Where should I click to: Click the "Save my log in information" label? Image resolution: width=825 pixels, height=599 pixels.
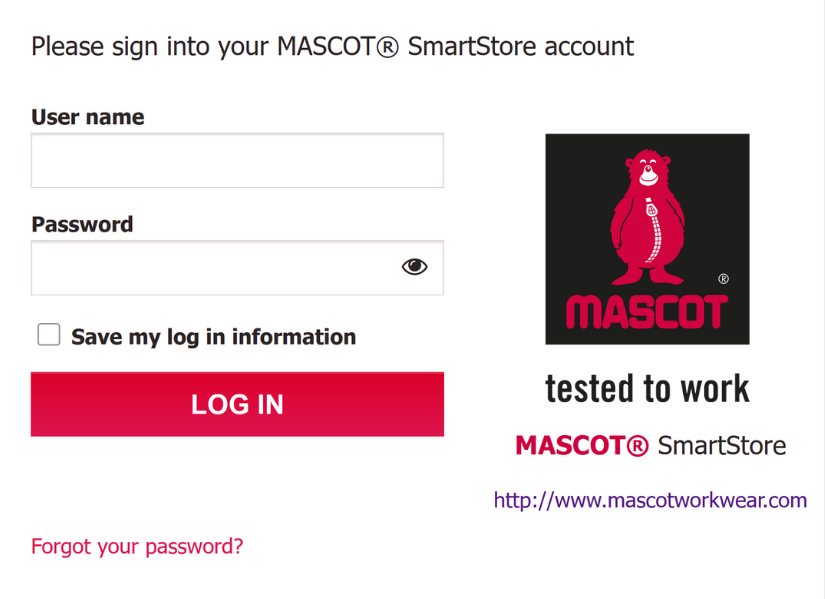(x=213, y=337)
